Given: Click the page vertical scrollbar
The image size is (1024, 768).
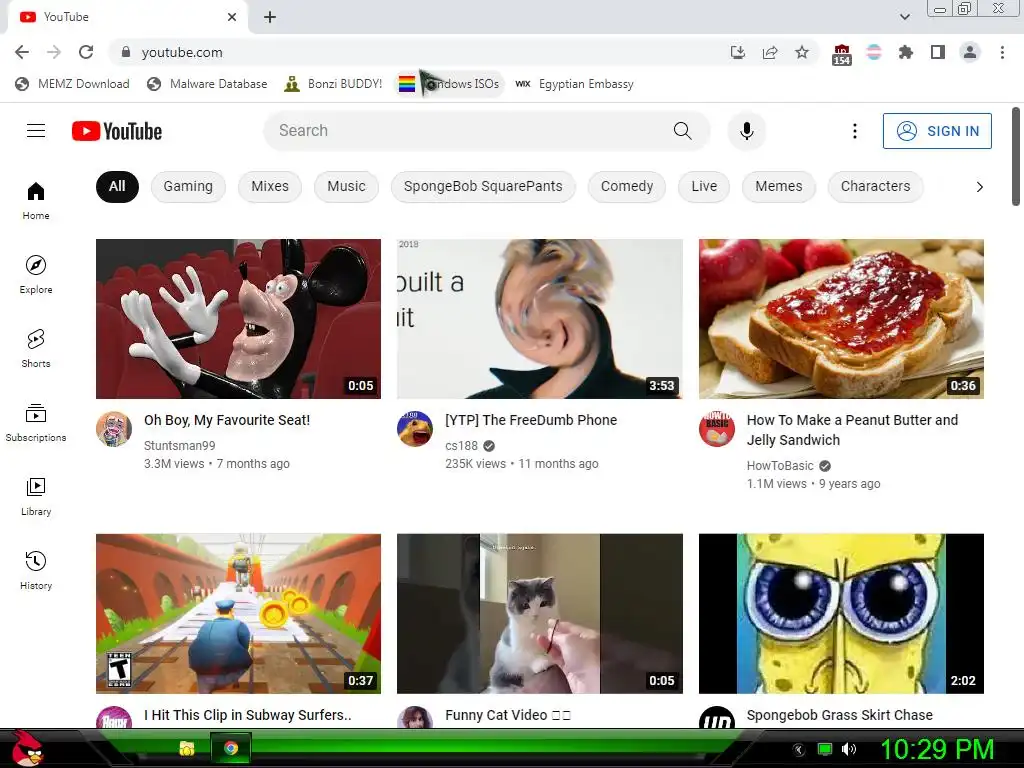Looking at the screenshot, I should pos(1016,157).
